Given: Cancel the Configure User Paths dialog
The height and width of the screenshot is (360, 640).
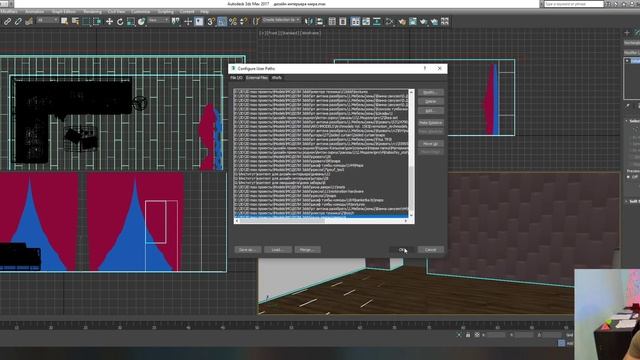Looking at the screenshot, I should click(431, 249).
